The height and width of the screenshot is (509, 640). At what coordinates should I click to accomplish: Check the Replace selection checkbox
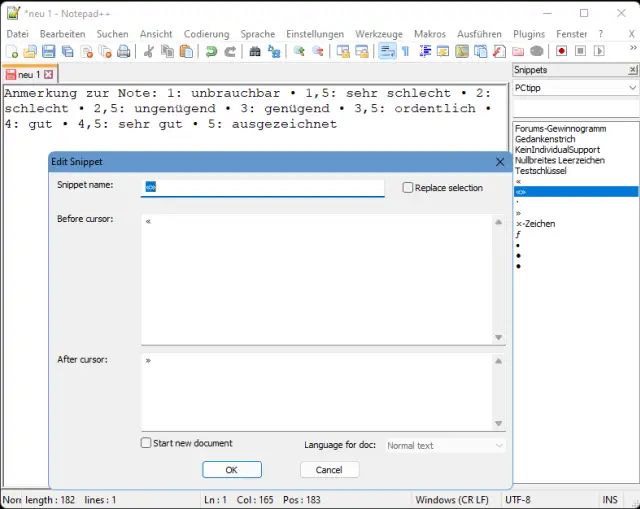point(407,187)
